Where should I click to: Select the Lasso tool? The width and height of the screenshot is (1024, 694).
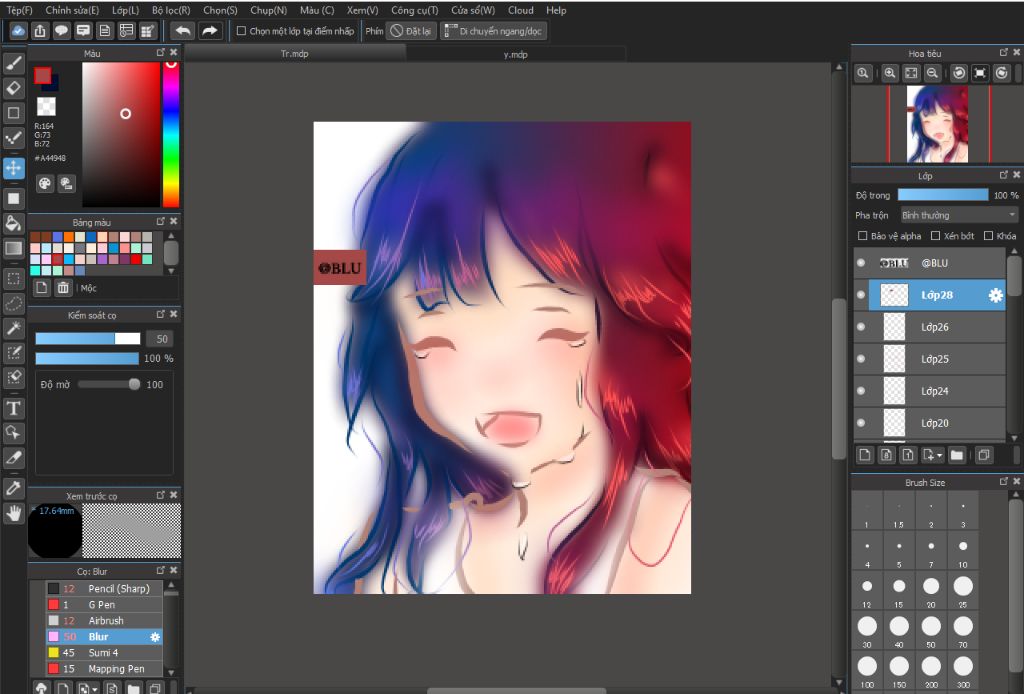coord(14,304)
